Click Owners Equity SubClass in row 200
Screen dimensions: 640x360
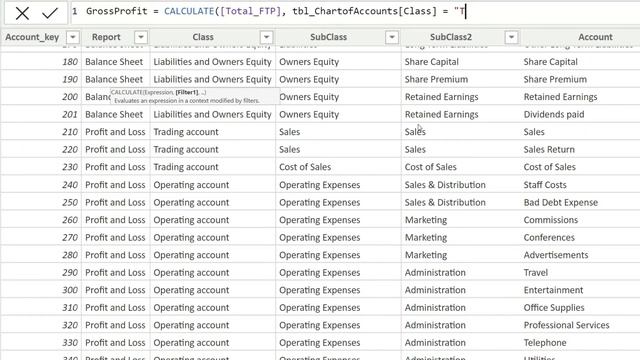[309, 97]
